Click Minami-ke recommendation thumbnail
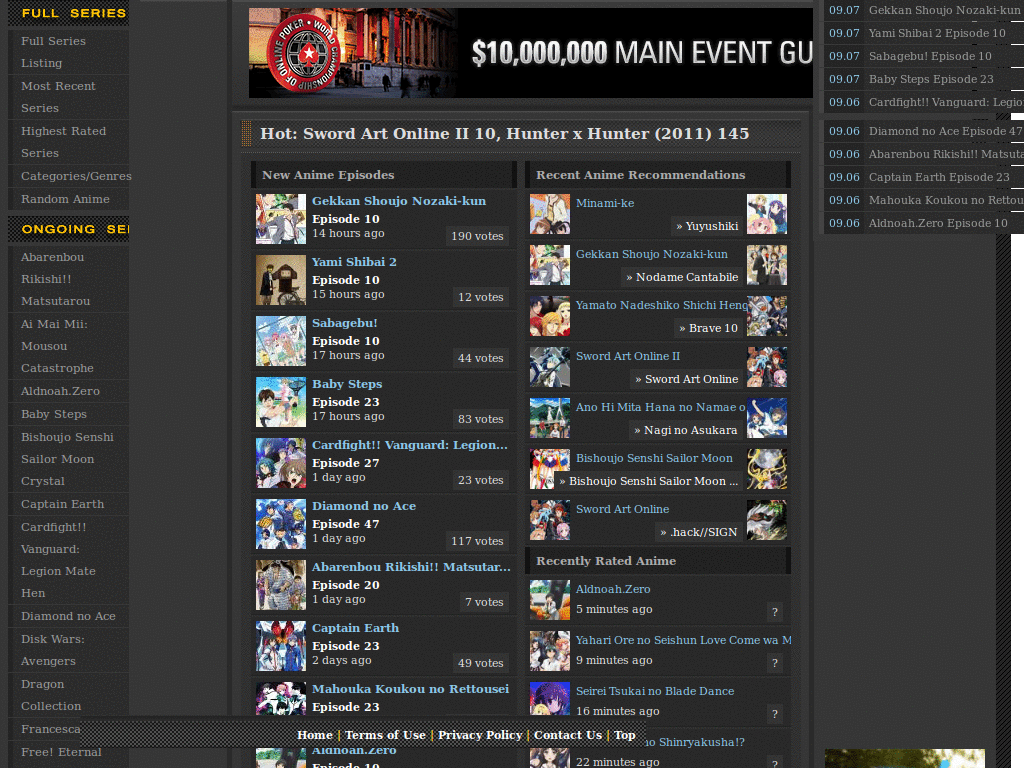The height and width of the screenshot is (768, 1024). click(550, 214)
